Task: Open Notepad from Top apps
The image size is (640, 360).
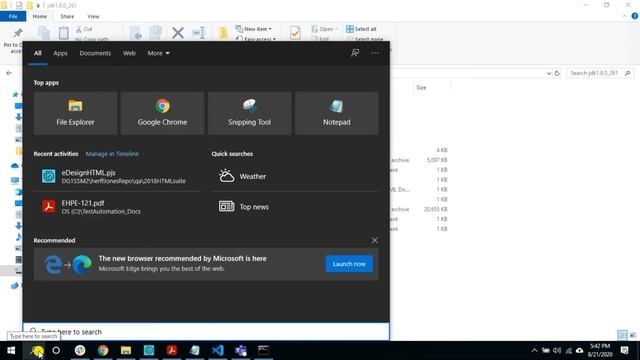Action: (336, 113)
